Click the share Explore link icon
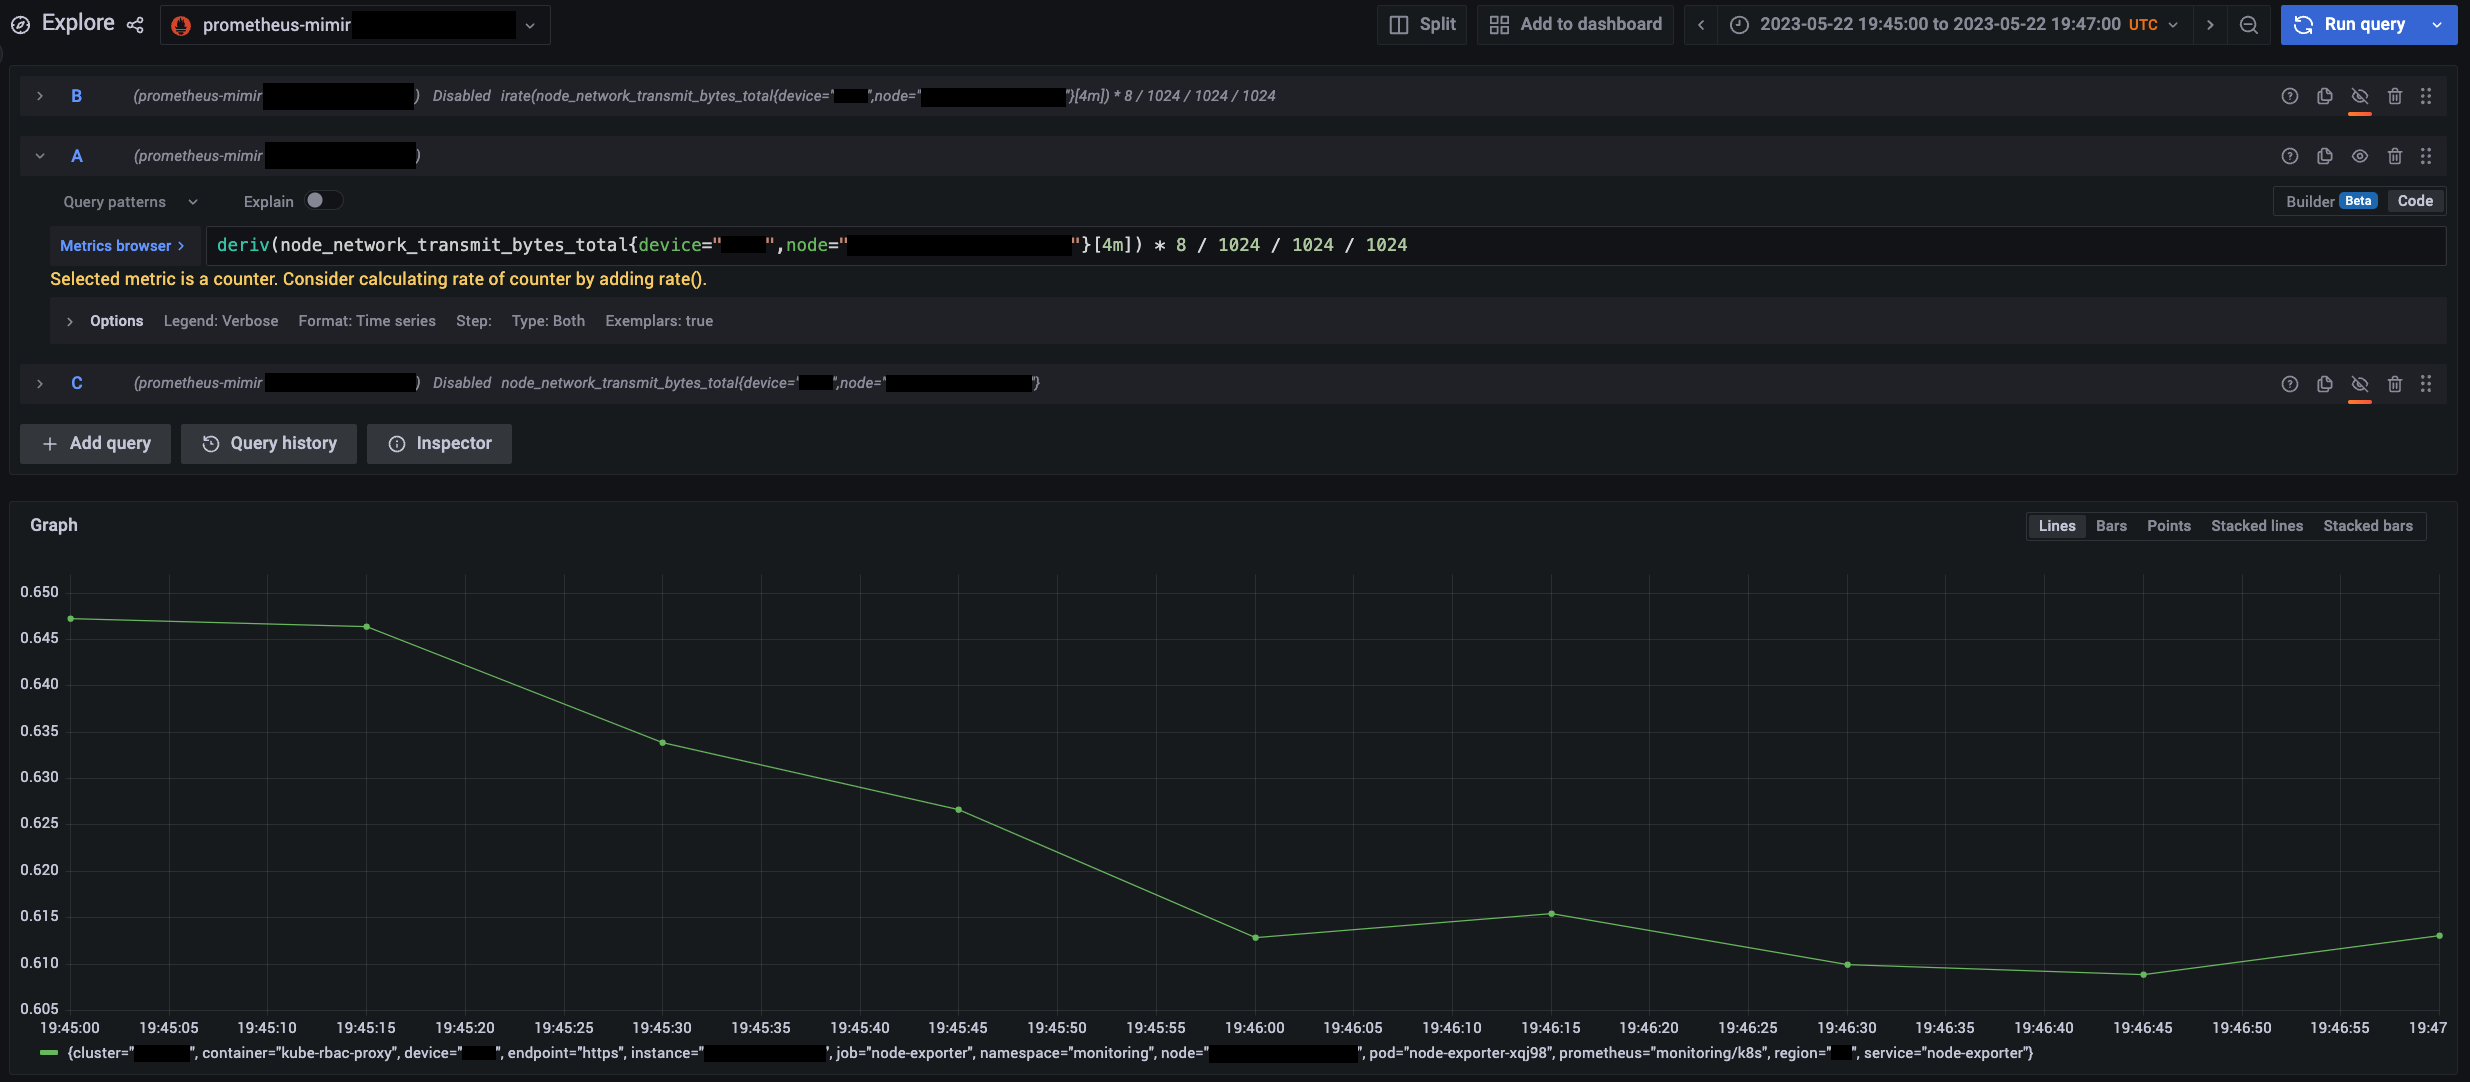Viewport: 2470px width, 1082px height. pyautogui.click(x=136, y=24)
